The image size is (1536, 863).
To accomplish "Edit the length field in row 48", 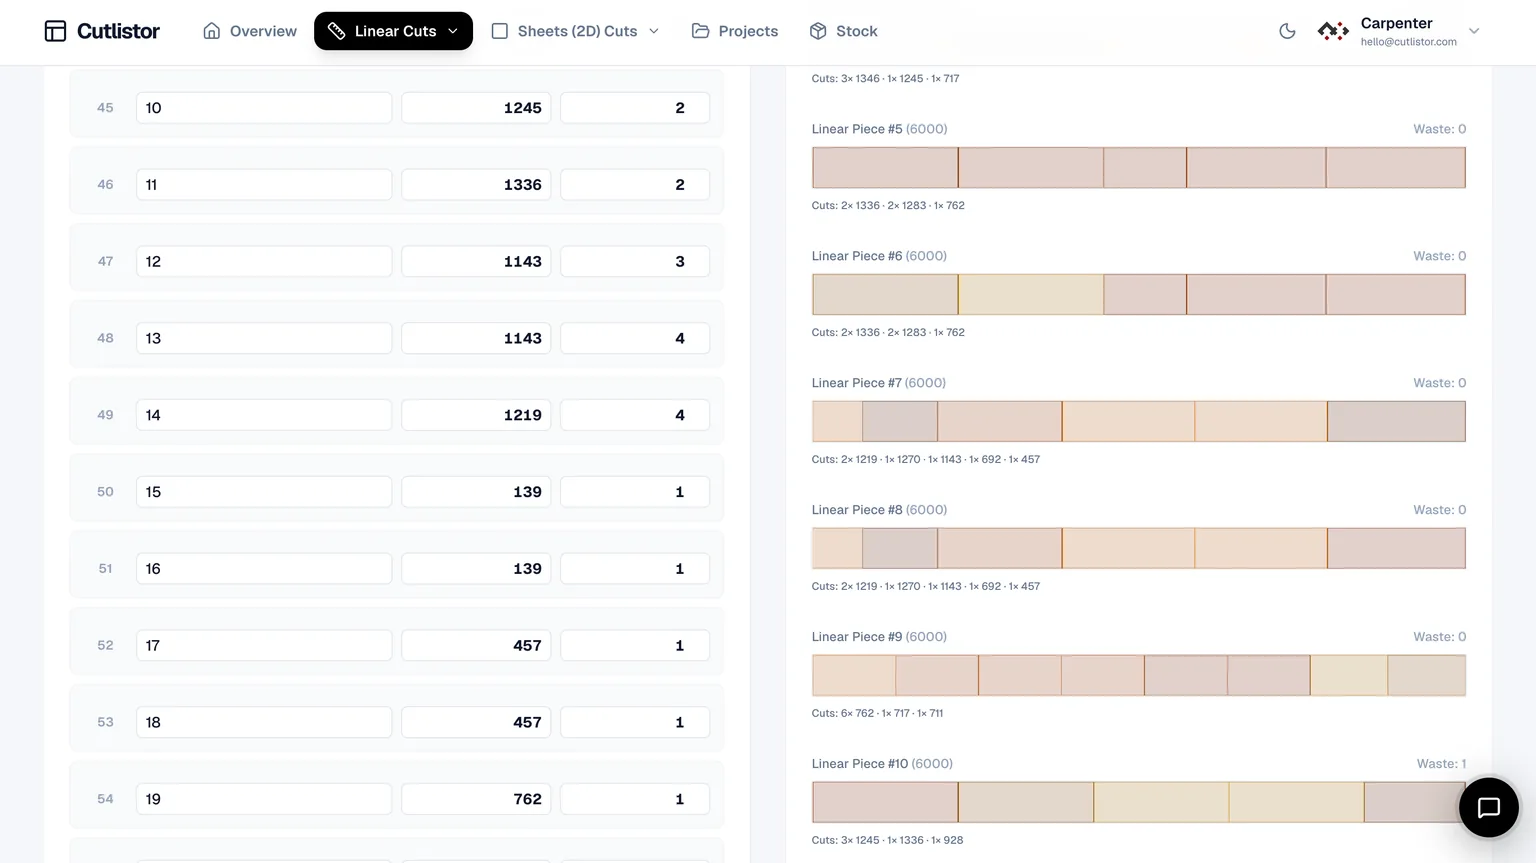I will click(x=476, y=338).
